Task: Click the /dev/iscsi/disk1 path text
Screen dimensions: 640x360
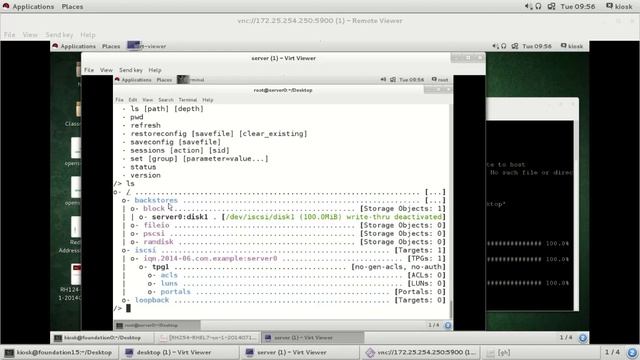Action: [260, 217]
